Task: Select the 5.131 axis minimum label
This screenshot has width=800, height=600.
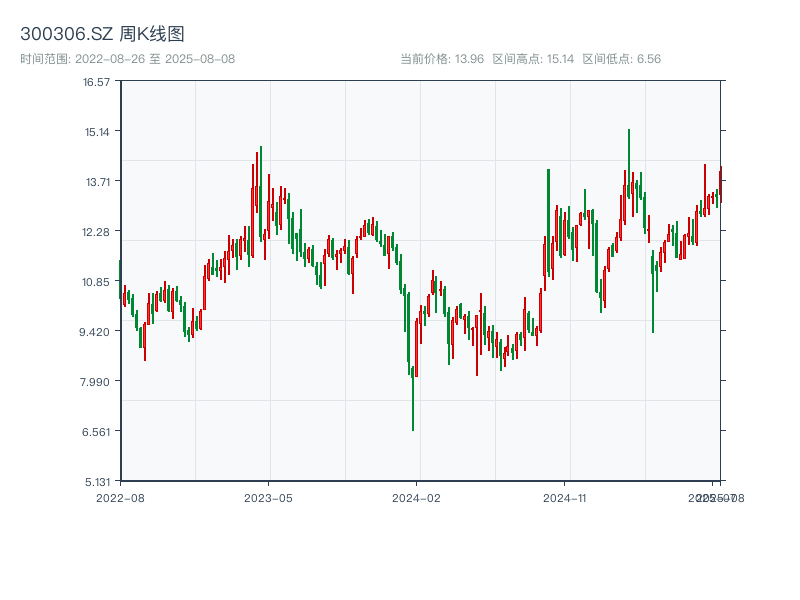Action: pos(97,481)
